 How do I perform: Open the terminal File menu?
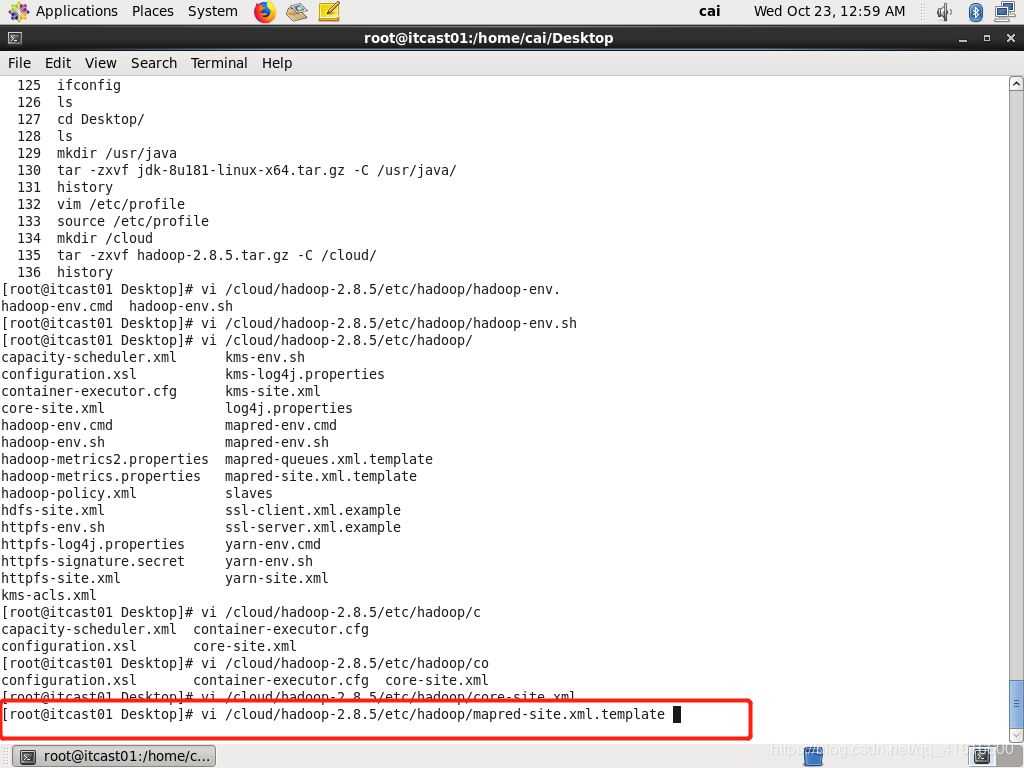point(19,63)
